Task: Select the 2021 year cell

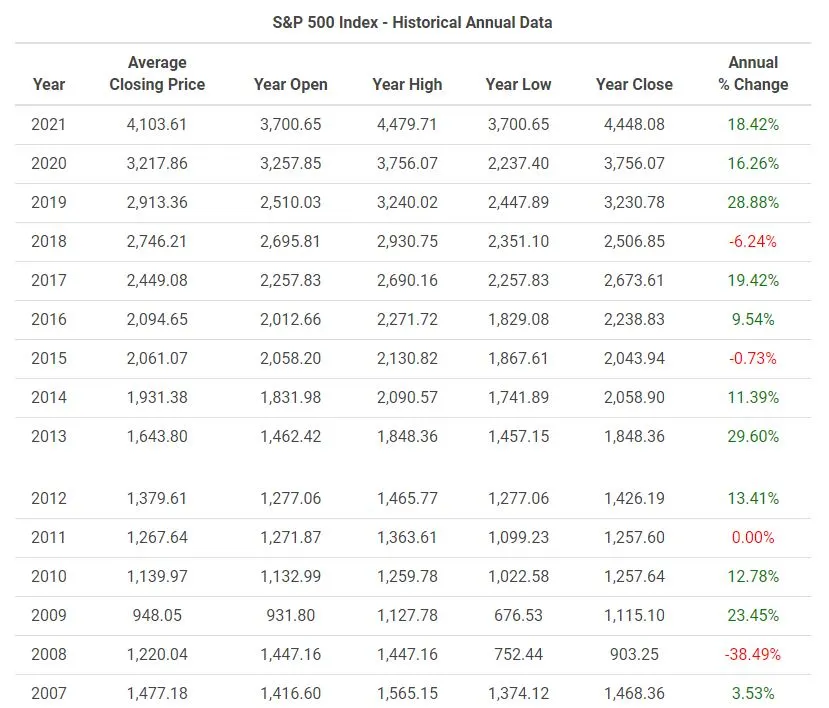Action: coord(48,124)
